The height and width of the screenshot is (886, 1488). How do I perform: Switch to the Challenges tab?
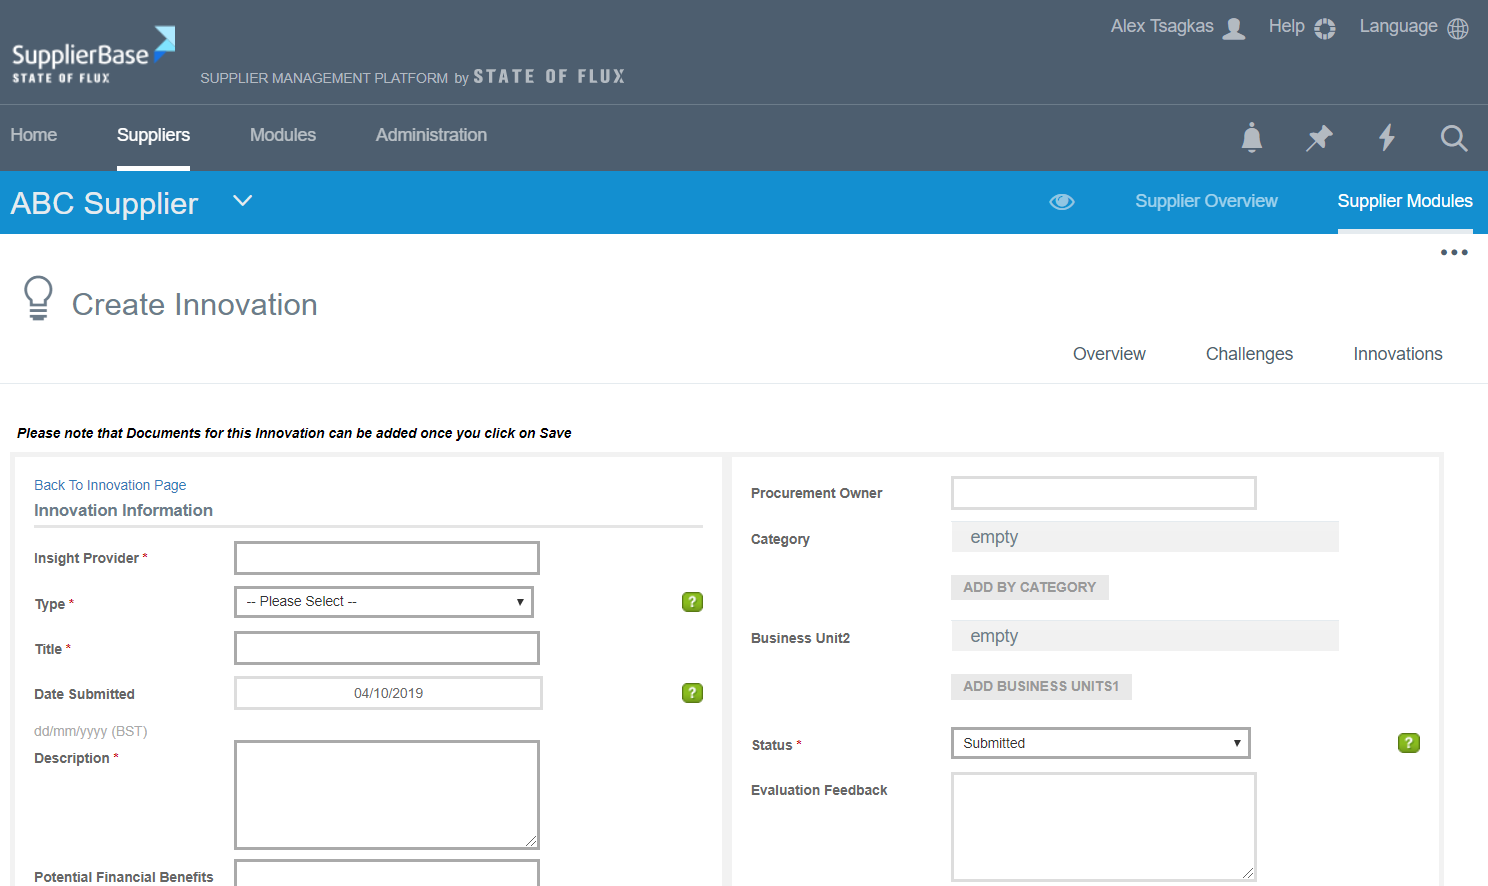pyautogui.click(x=1249, y=353)
